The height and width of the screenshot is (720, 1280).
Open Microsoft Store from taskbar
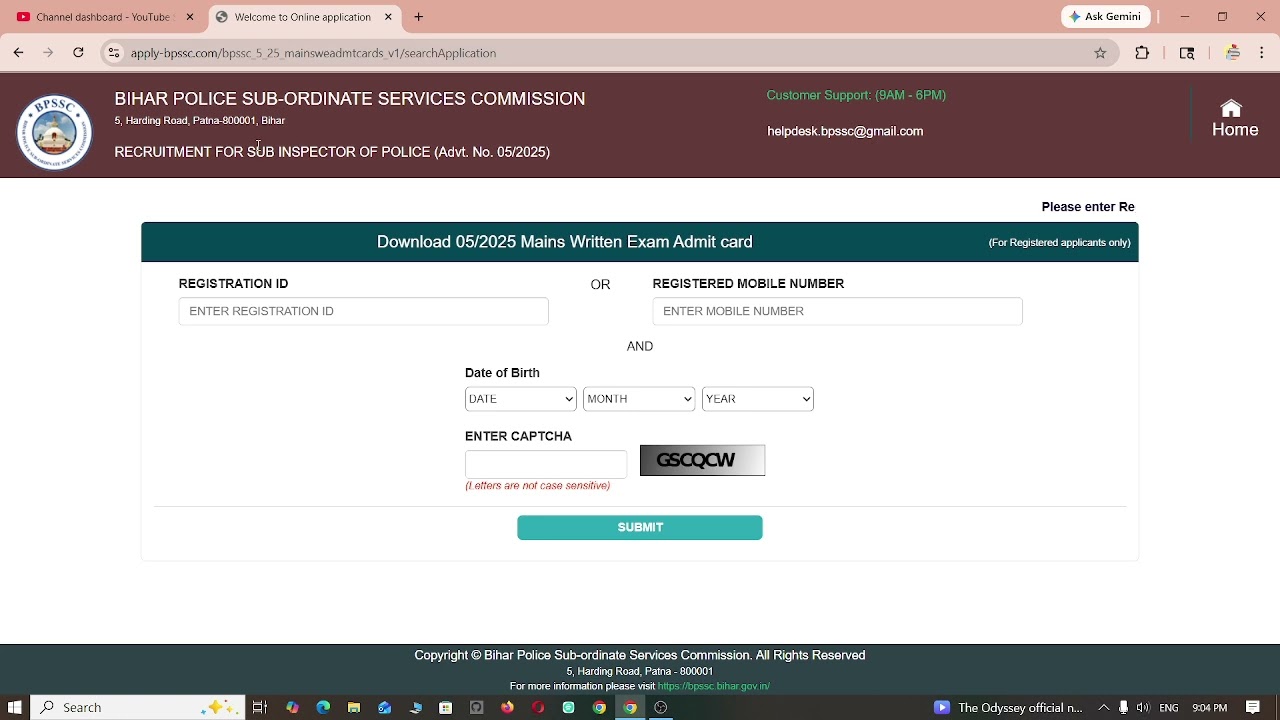(446, 707)
